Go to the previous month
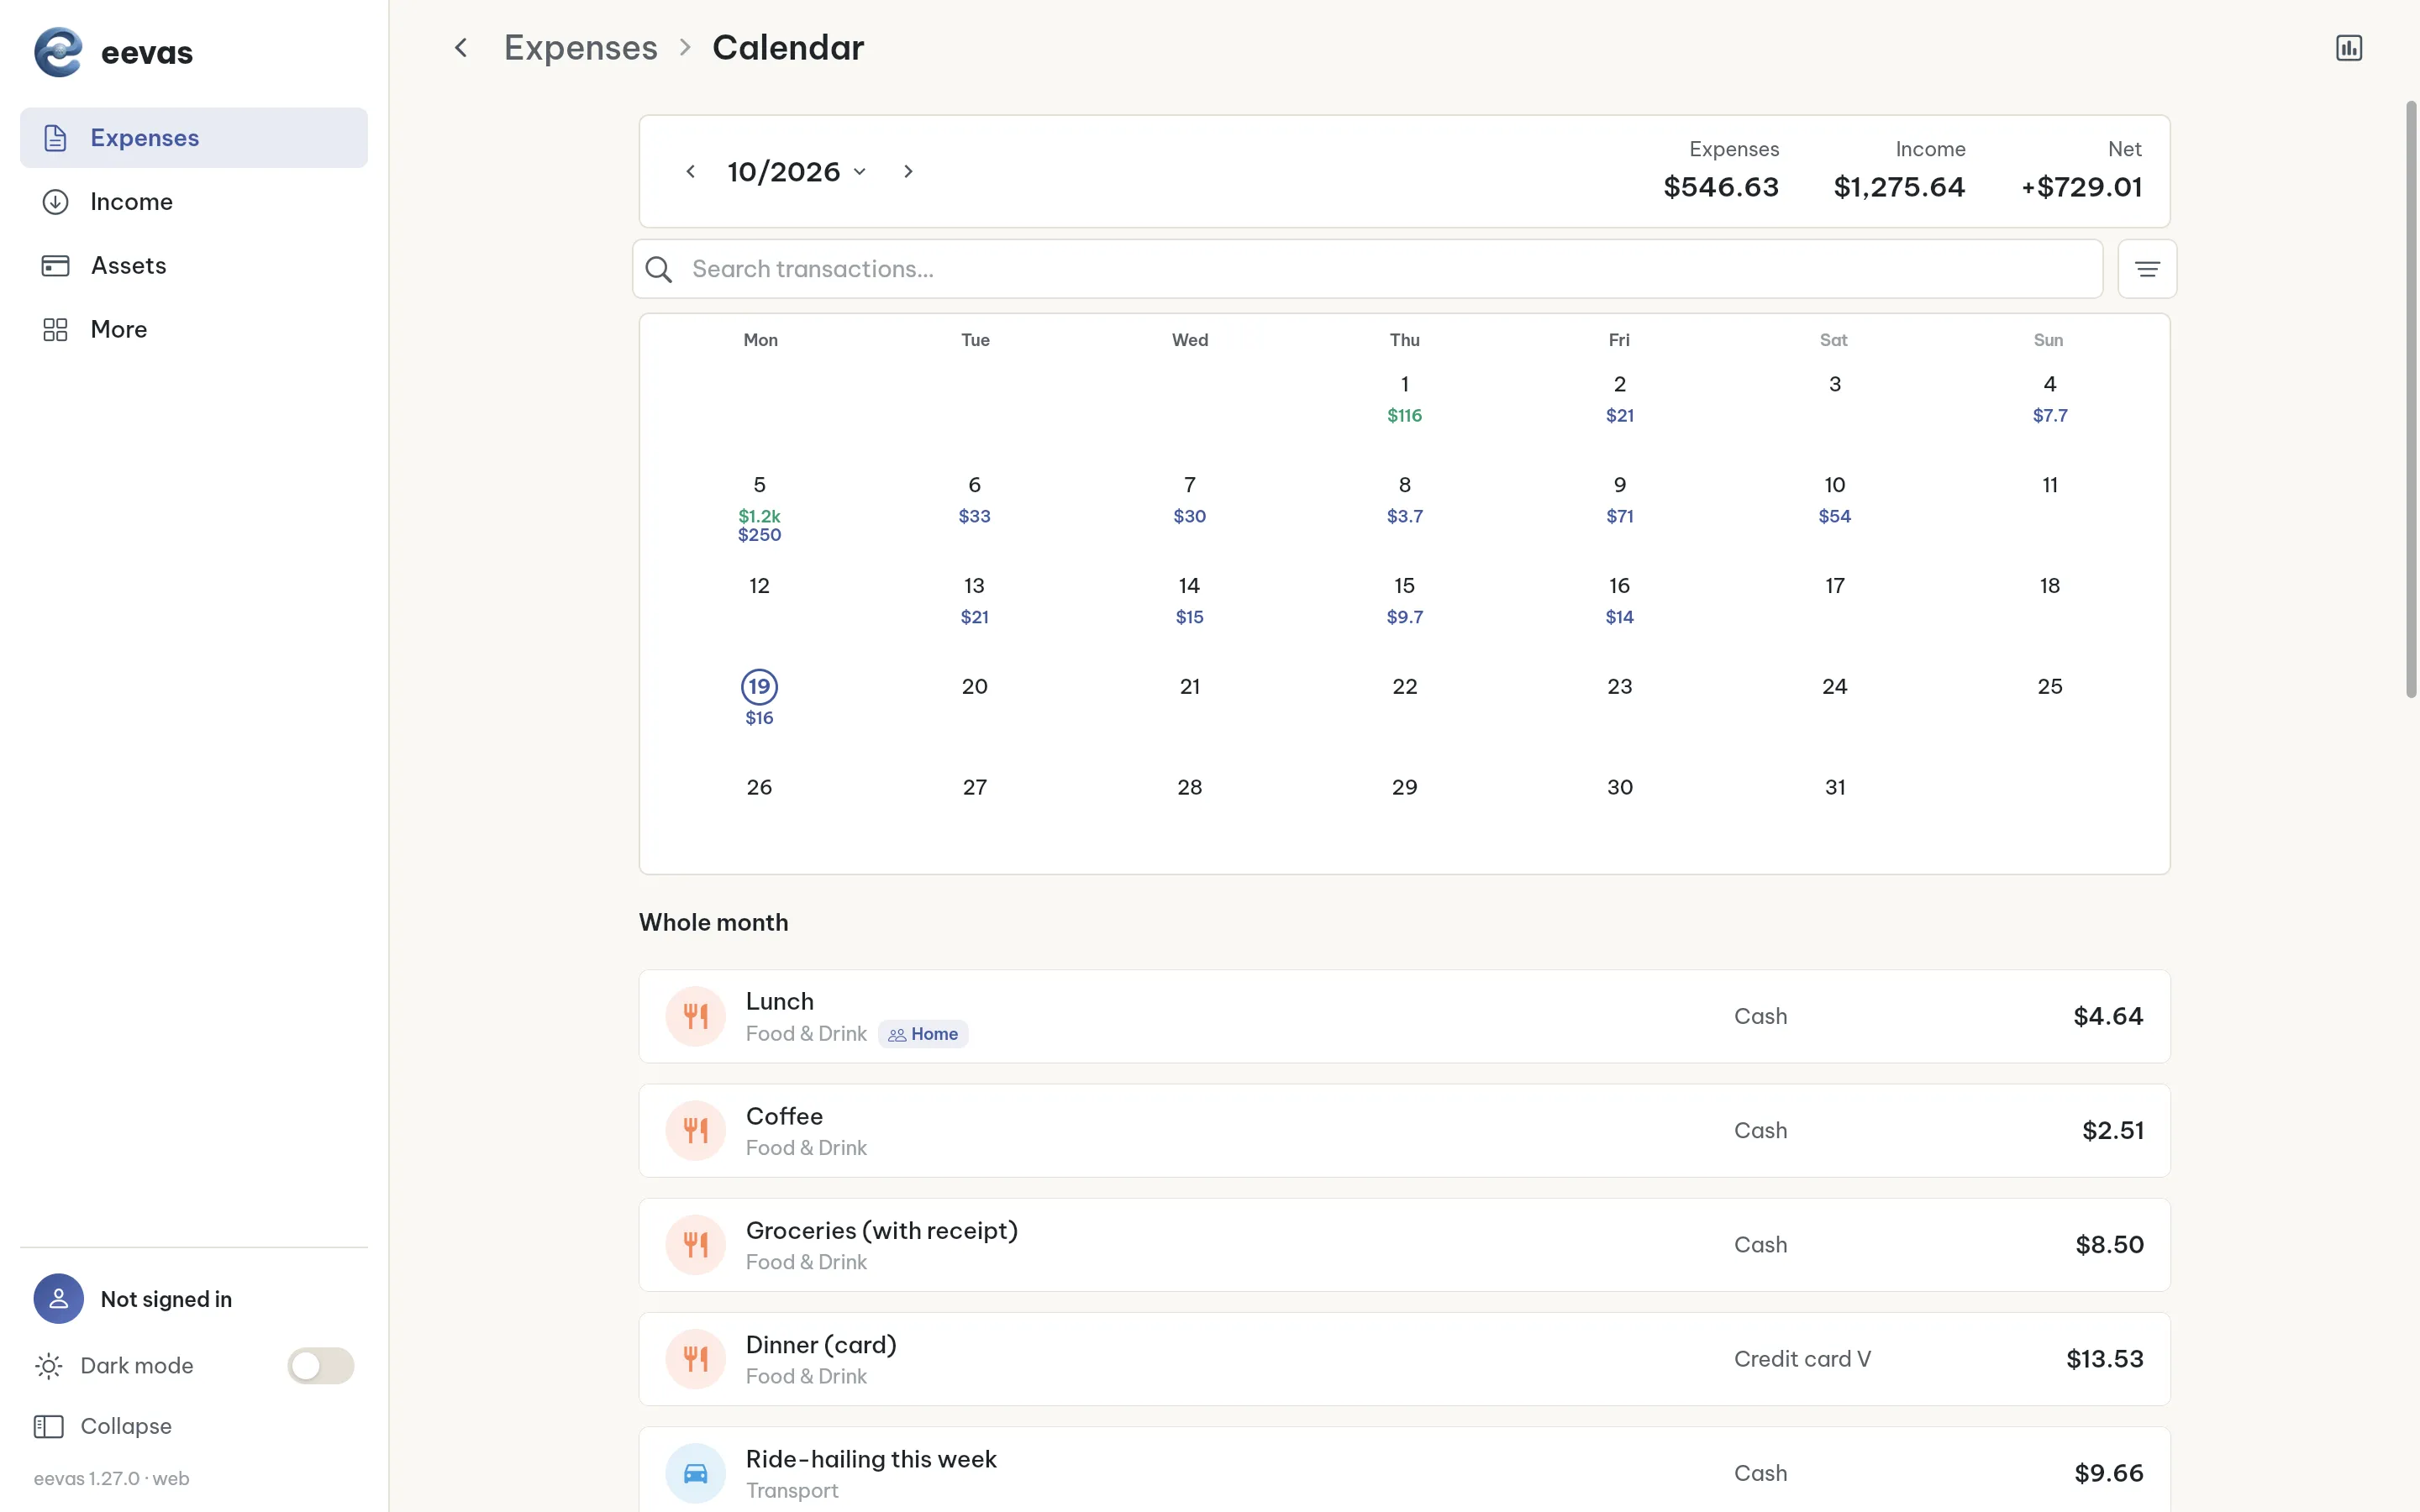 tap(690, 172)
